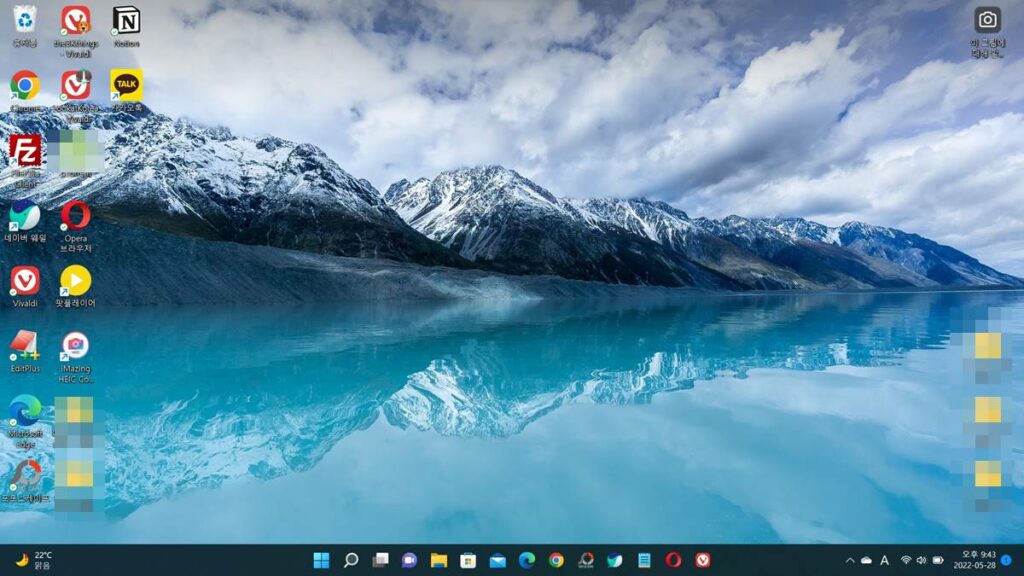This screenshot has height=576, width=1024.
Task: Launch File Explorer from the taskbar
Action: coord(439,560)
